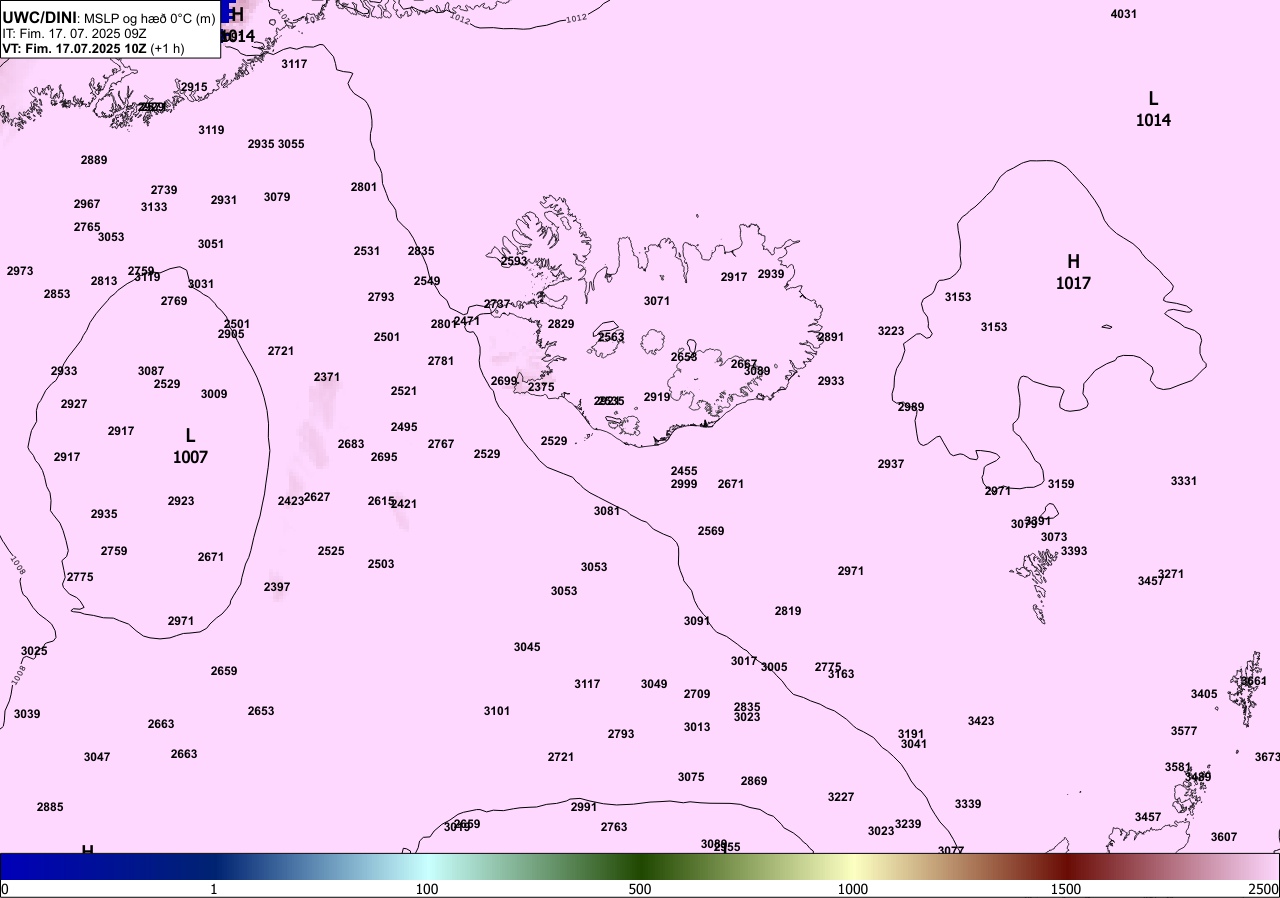Click the 3087 value inside the low
The image size is (1280, 898).
click(151, 371)
